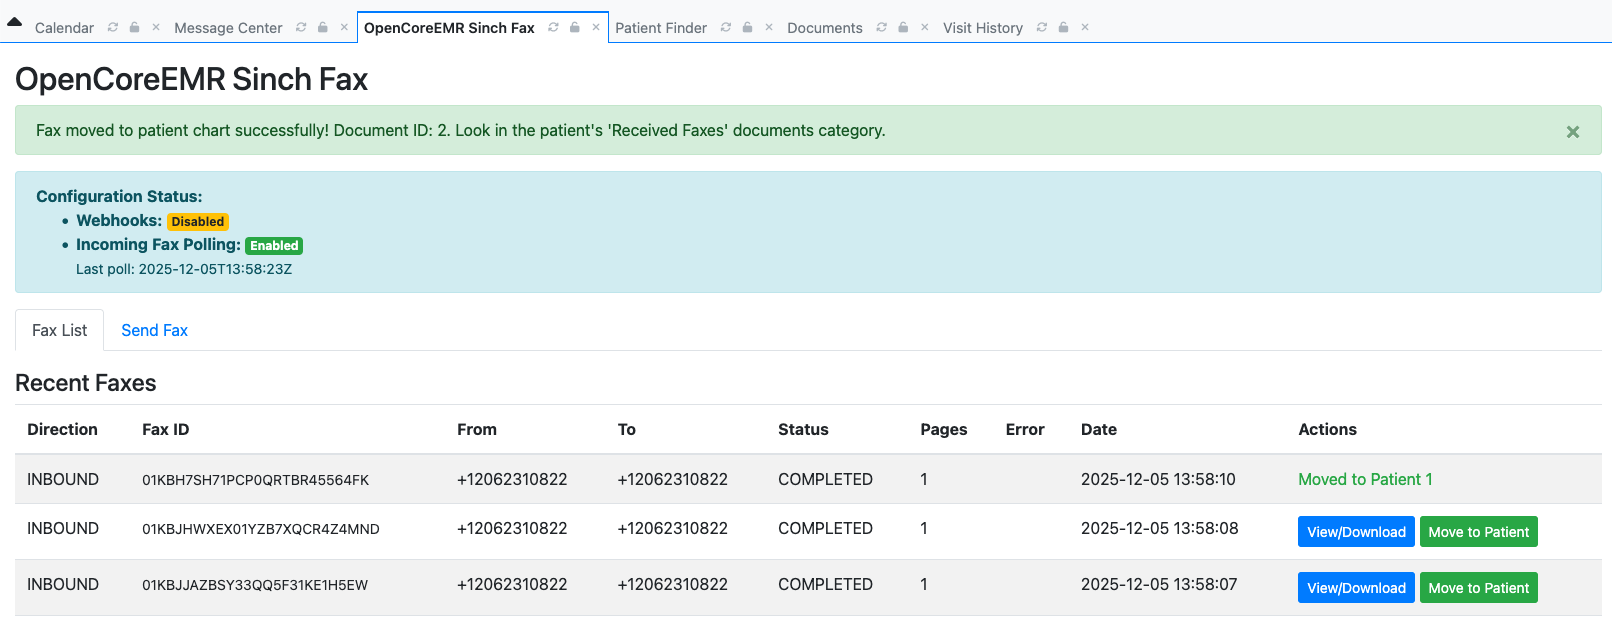1612x623 pixels.
Task: Click the Status column header
Action: (x=803, y=429)
